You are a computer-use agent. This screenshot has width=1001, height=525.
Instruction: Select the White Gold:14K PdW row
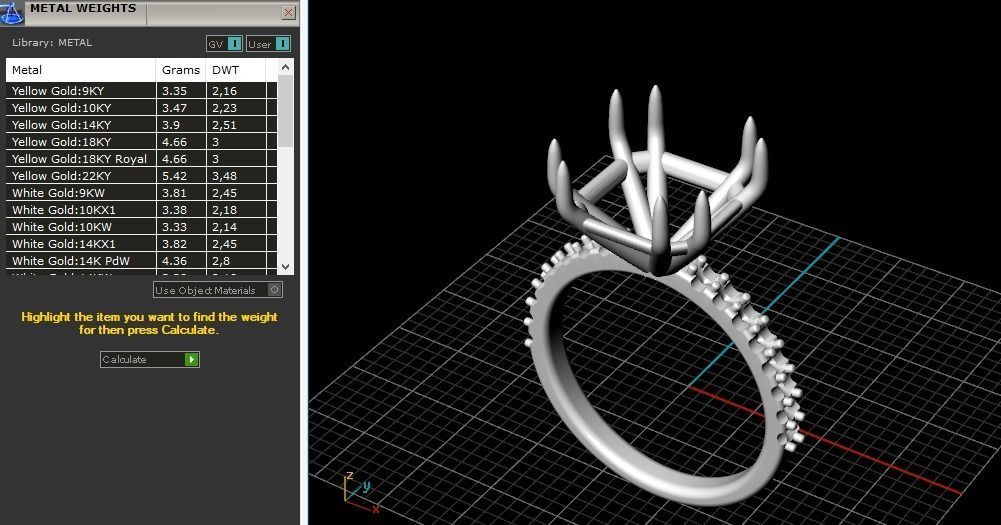coord(142,261)
